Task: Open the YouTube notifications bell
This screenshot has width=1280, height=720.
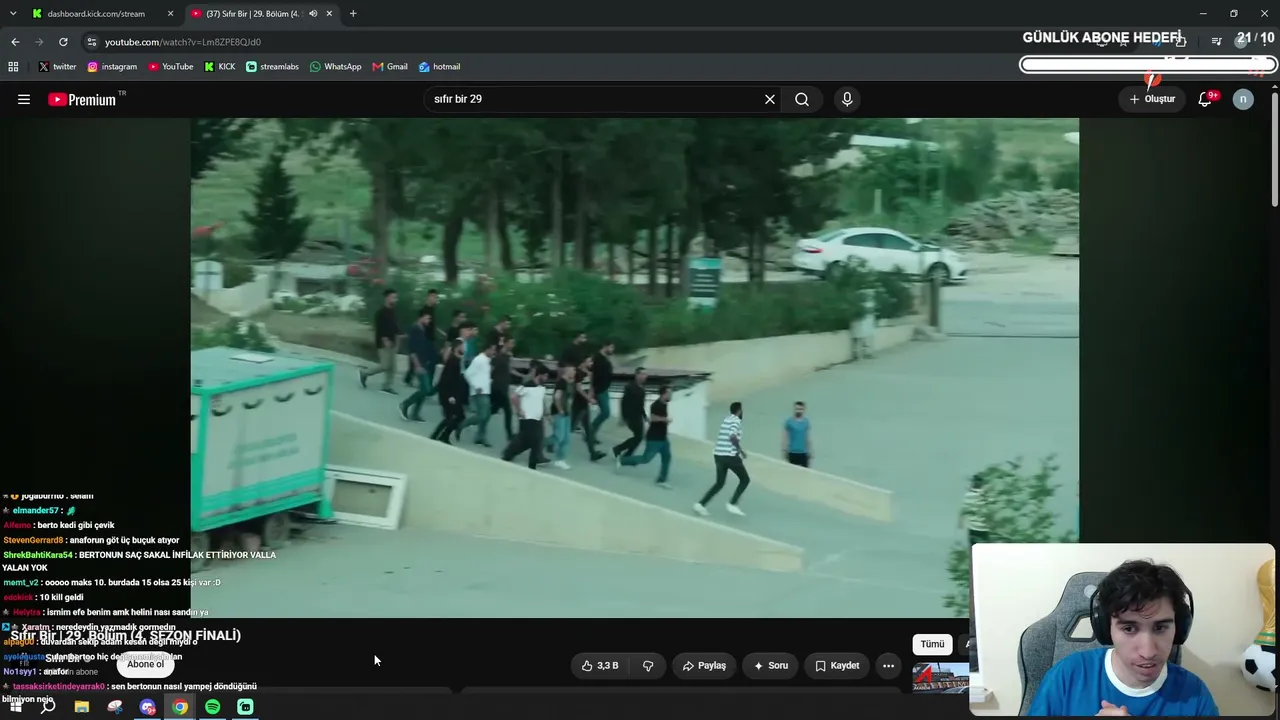Action: click(1206, 99)
